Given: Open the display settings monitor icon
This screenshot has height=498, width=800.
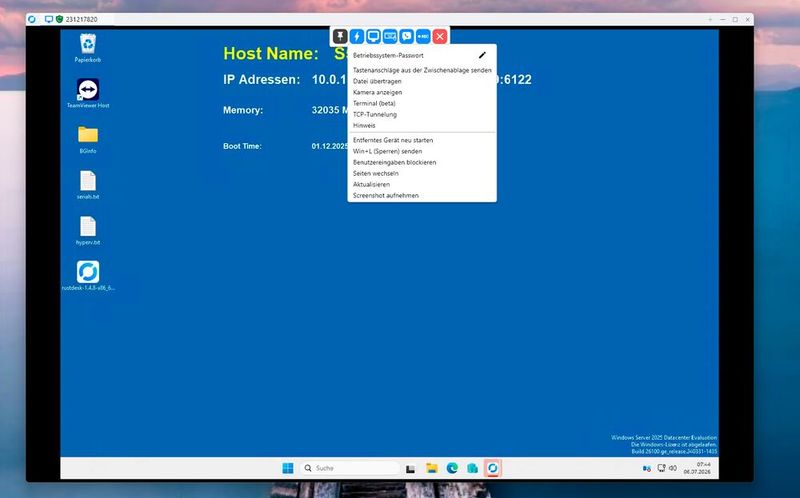Looking at the screenshot, I should pyautogui.click(x=373, y=36).
